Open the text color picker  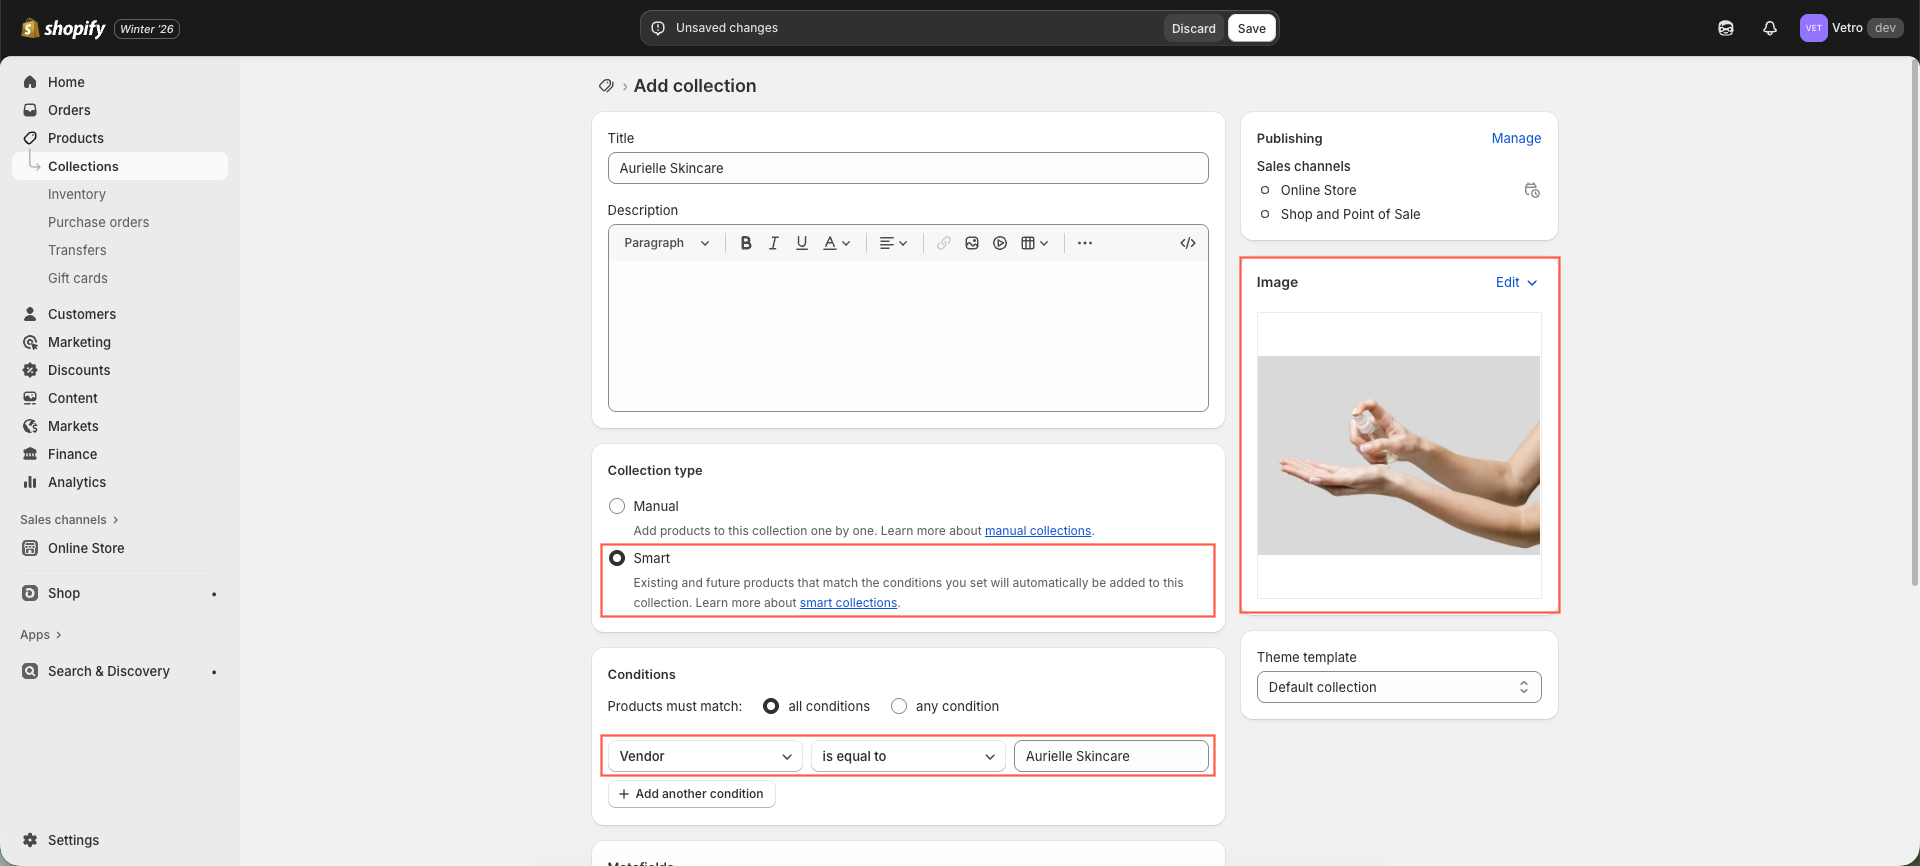pos(836,243)
